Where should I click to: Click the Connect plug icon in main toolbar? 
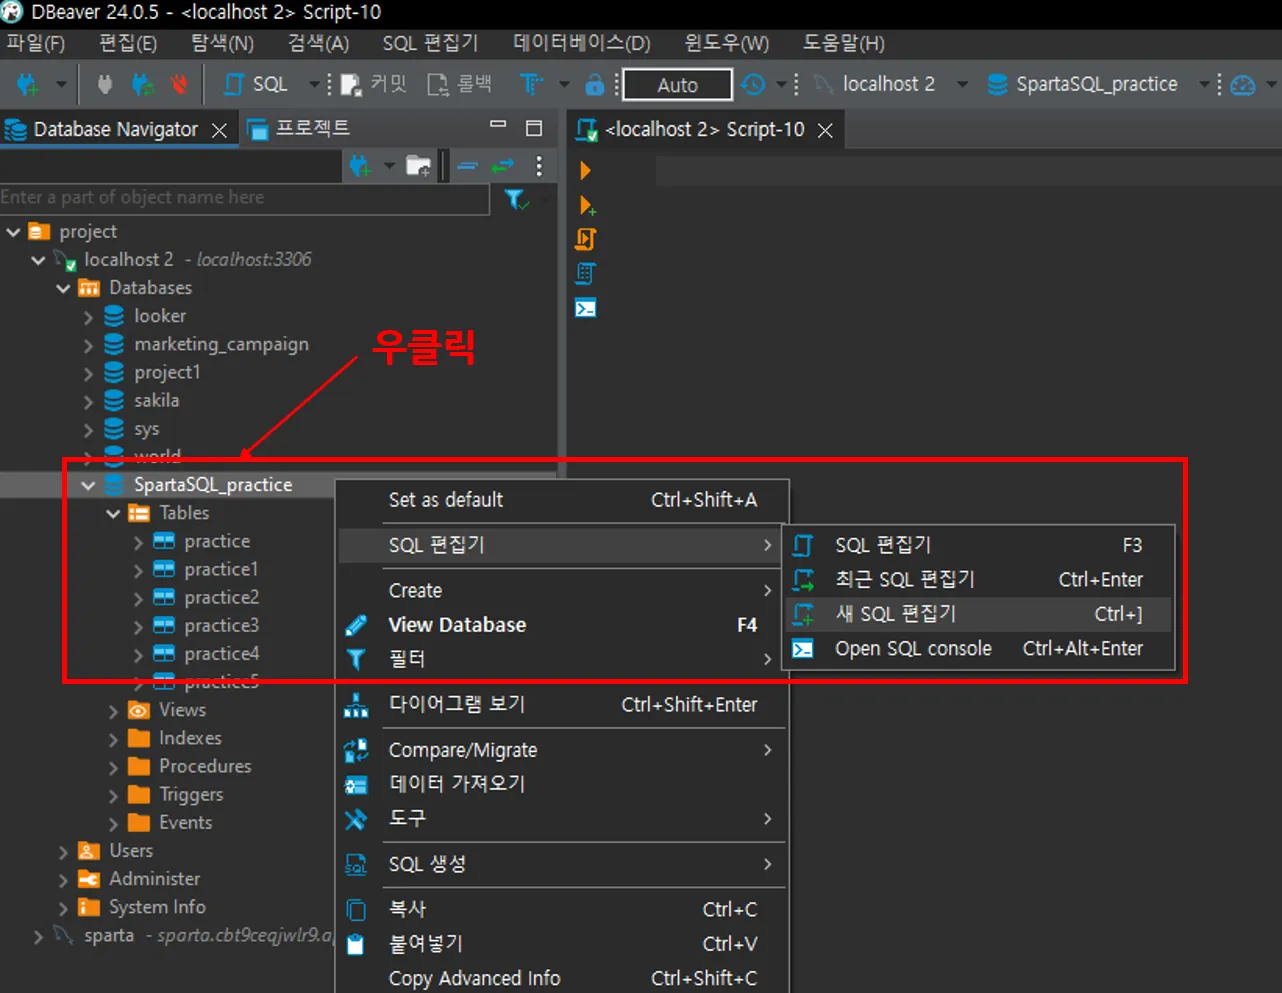click(105, 85)
